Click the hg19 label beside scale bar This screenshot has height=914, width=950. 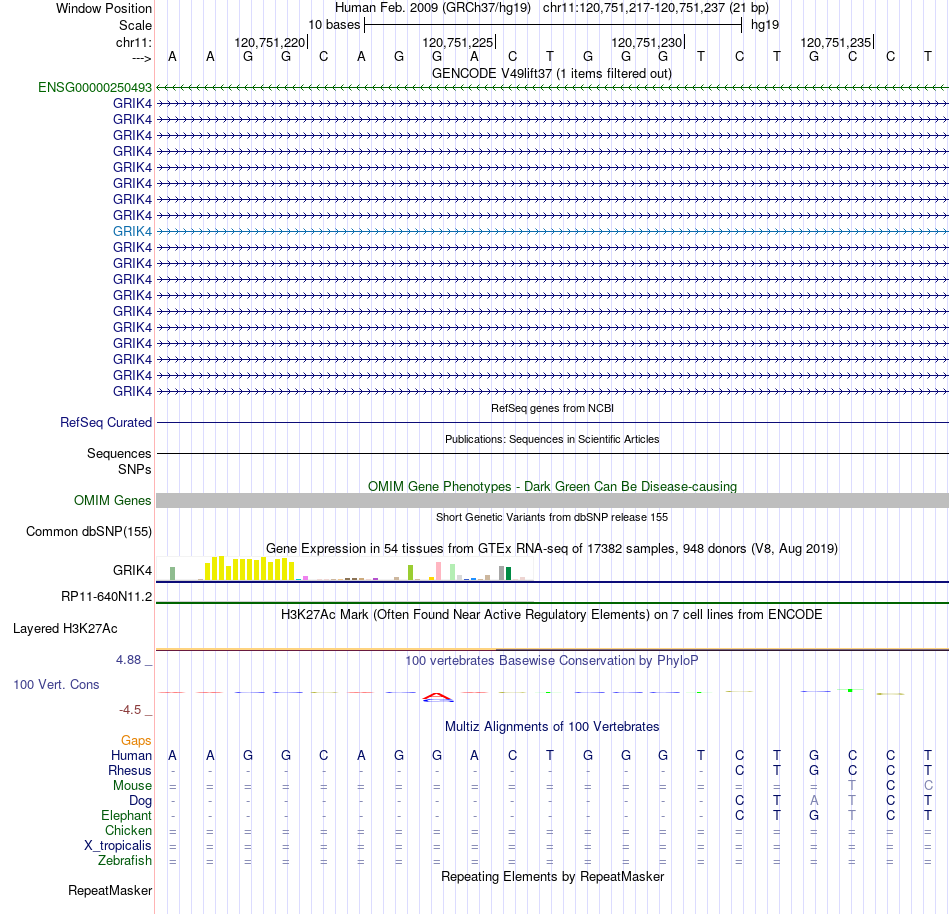[765, 25]
